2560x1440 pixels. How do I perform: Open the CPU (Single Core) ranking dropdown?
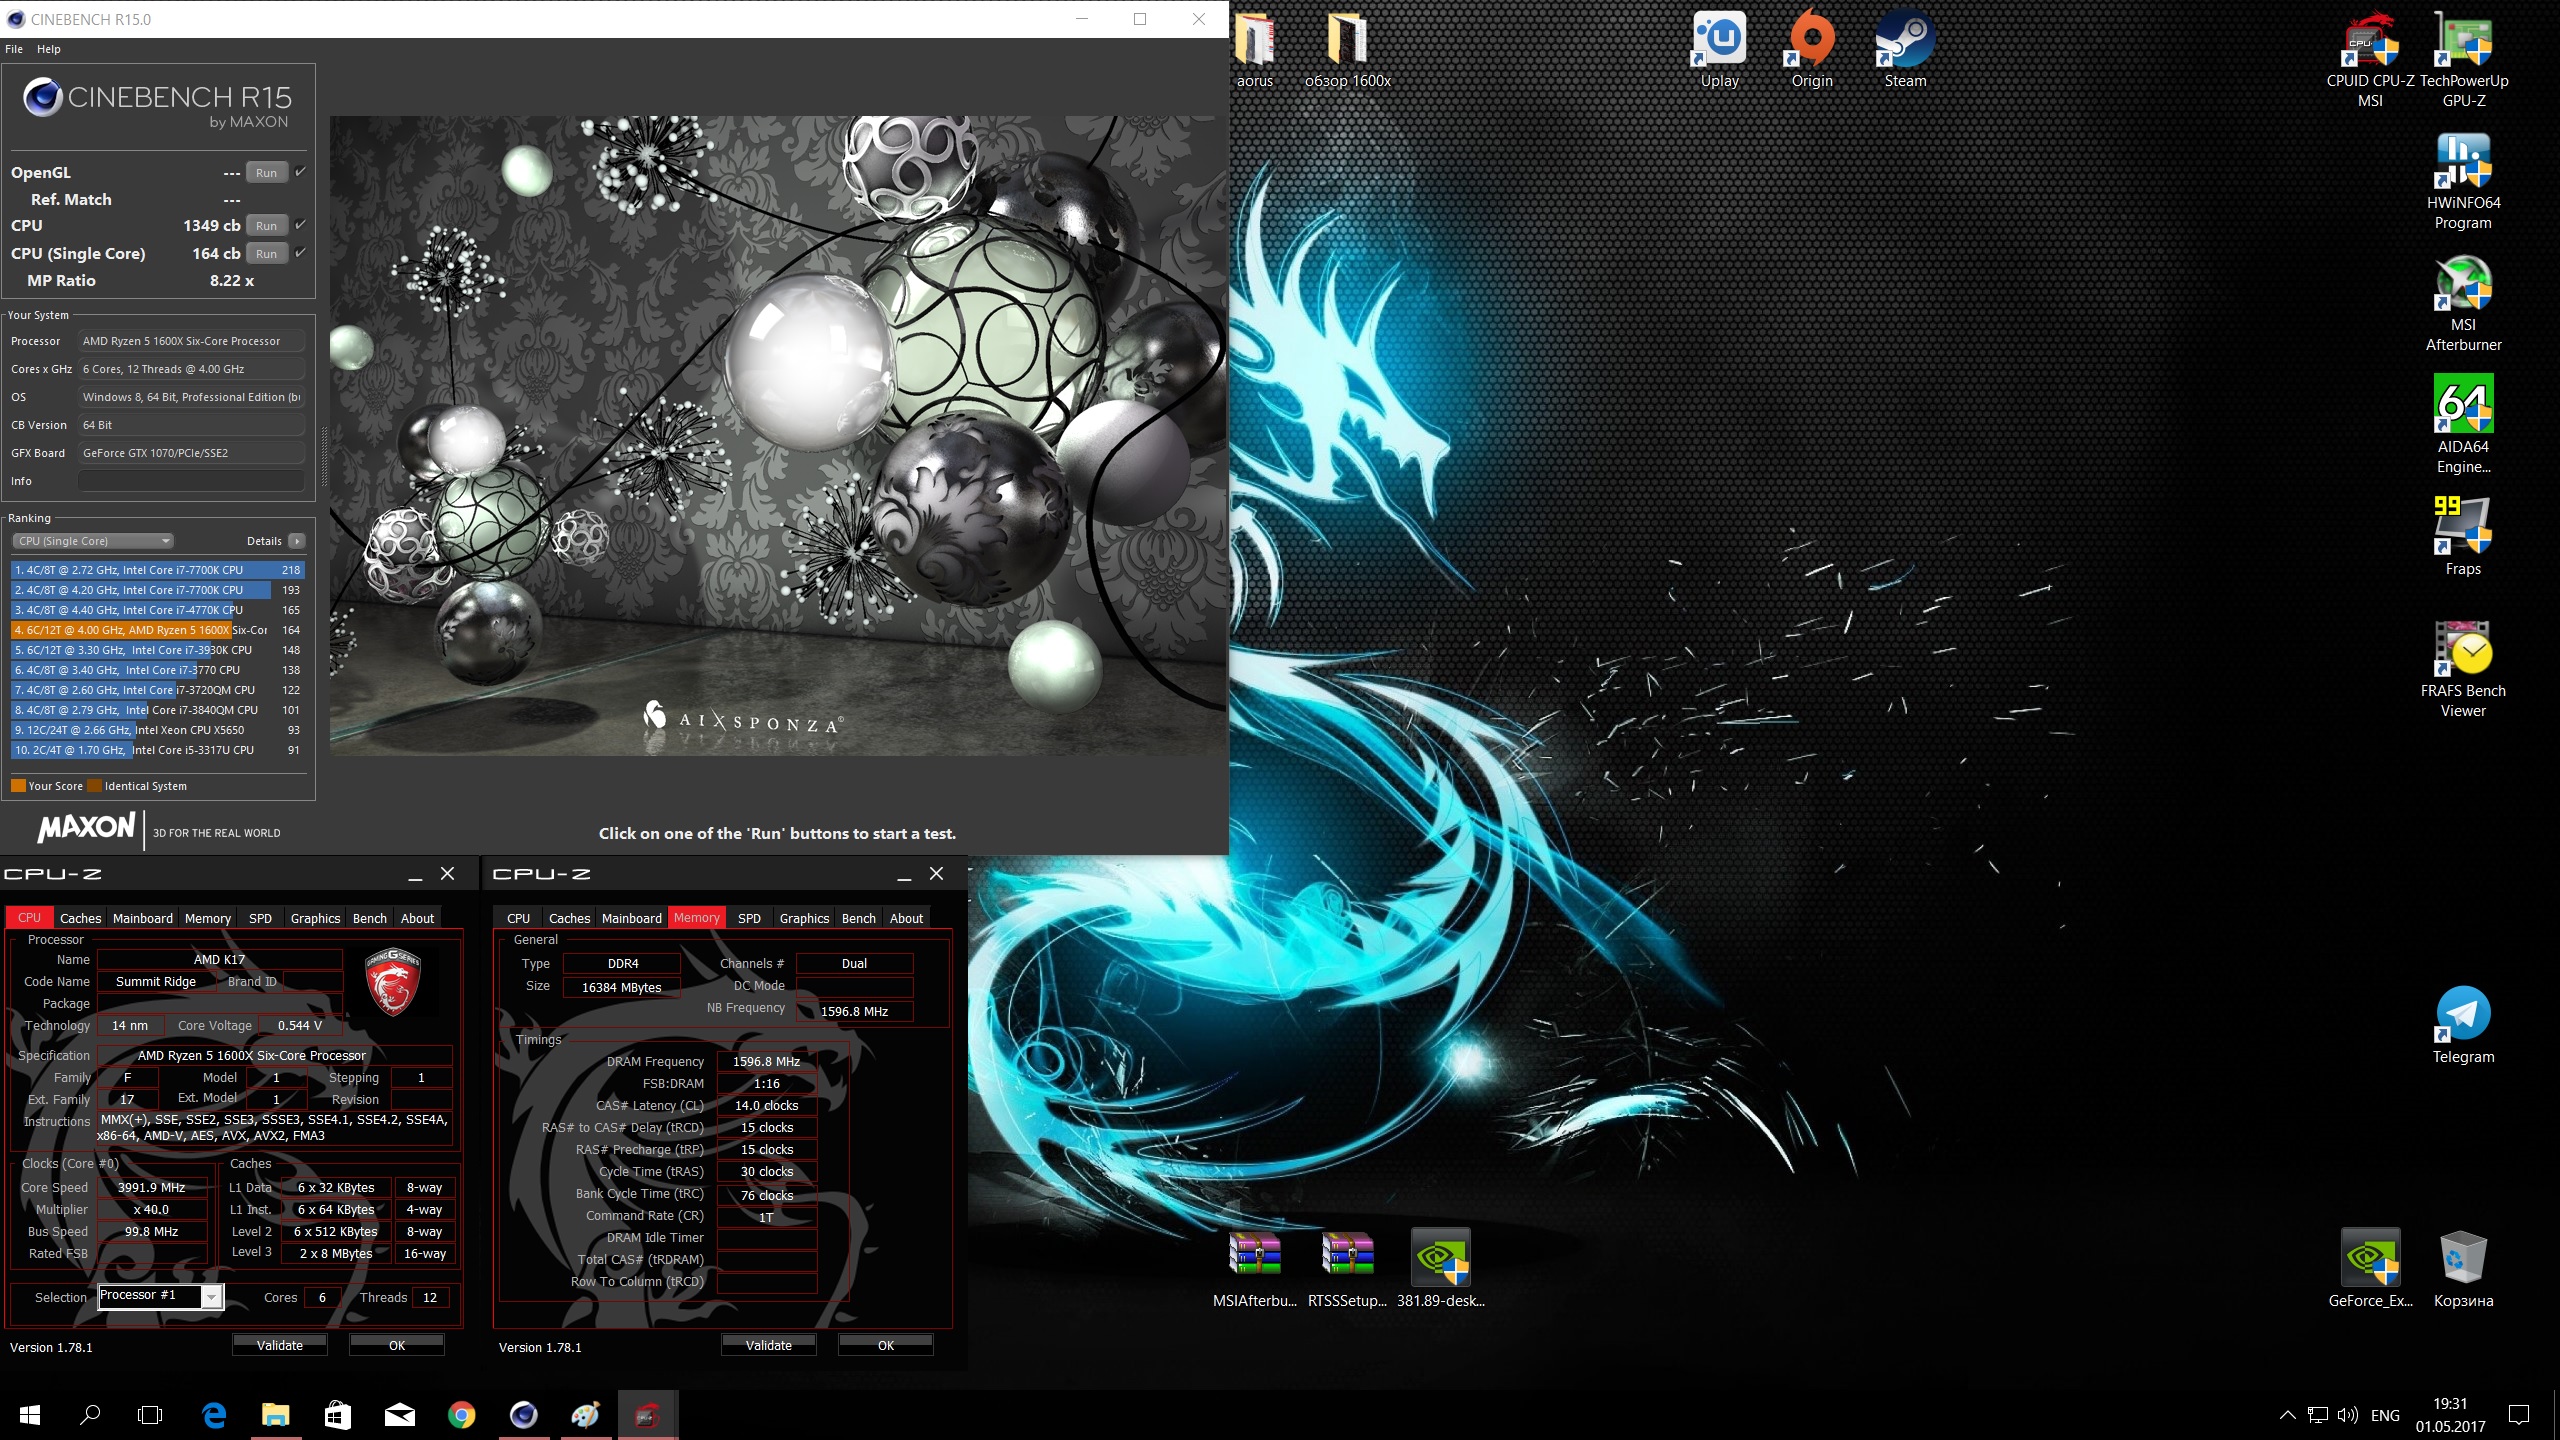pos(94,541)
